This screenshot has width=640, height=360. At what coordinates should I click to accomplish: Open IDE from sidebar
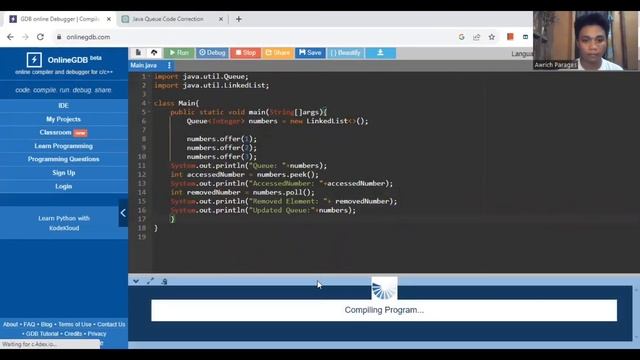63,106
